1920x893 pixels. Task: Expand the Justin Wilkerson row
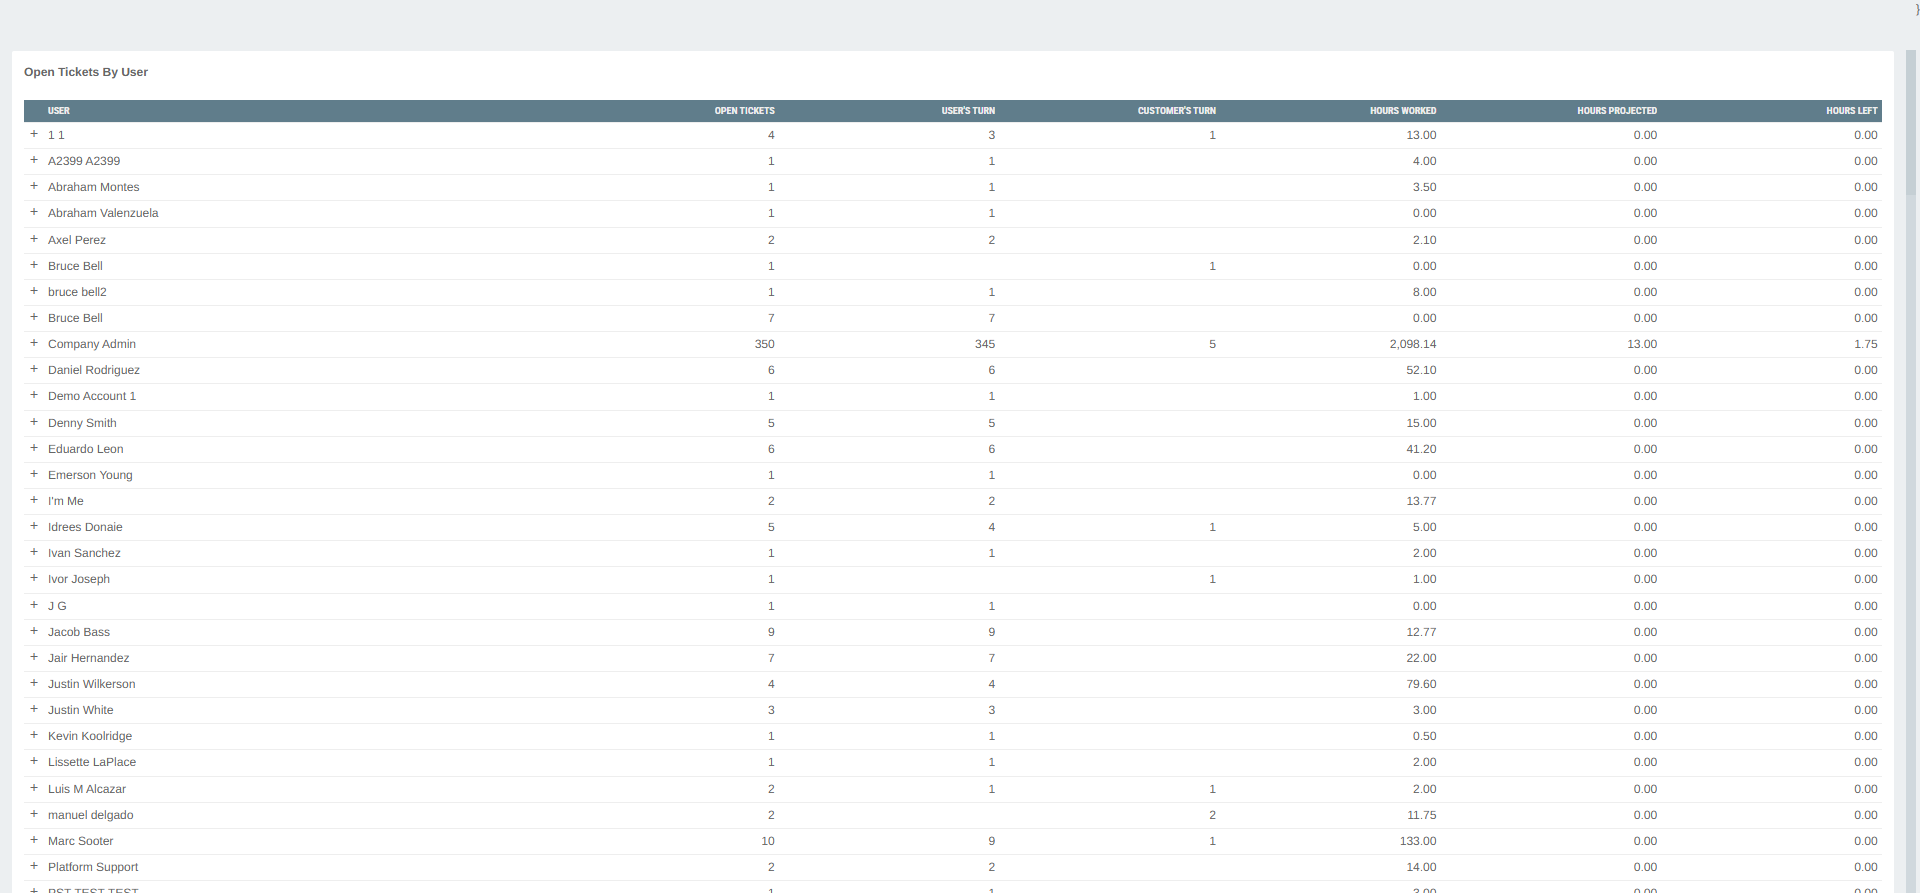34,683
